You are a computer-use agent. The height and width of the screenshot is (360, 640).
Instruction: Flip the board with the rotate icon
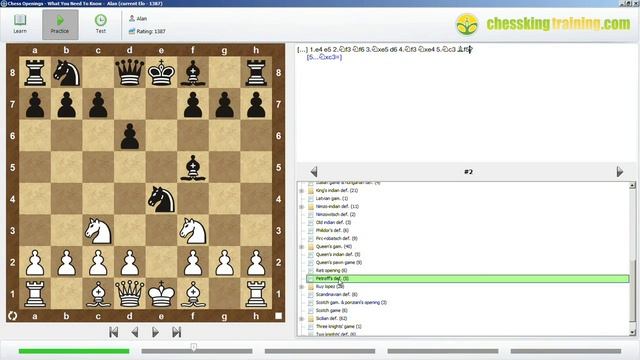coord(13,316)
